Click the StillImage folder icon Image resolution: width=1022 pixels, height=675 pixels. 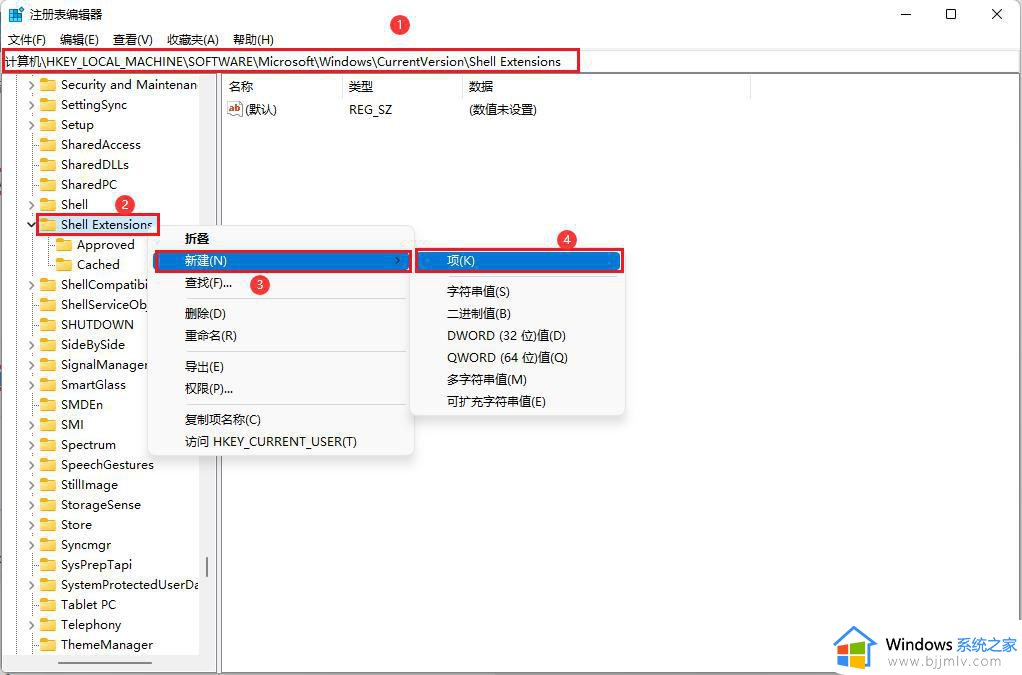point(48,485)
